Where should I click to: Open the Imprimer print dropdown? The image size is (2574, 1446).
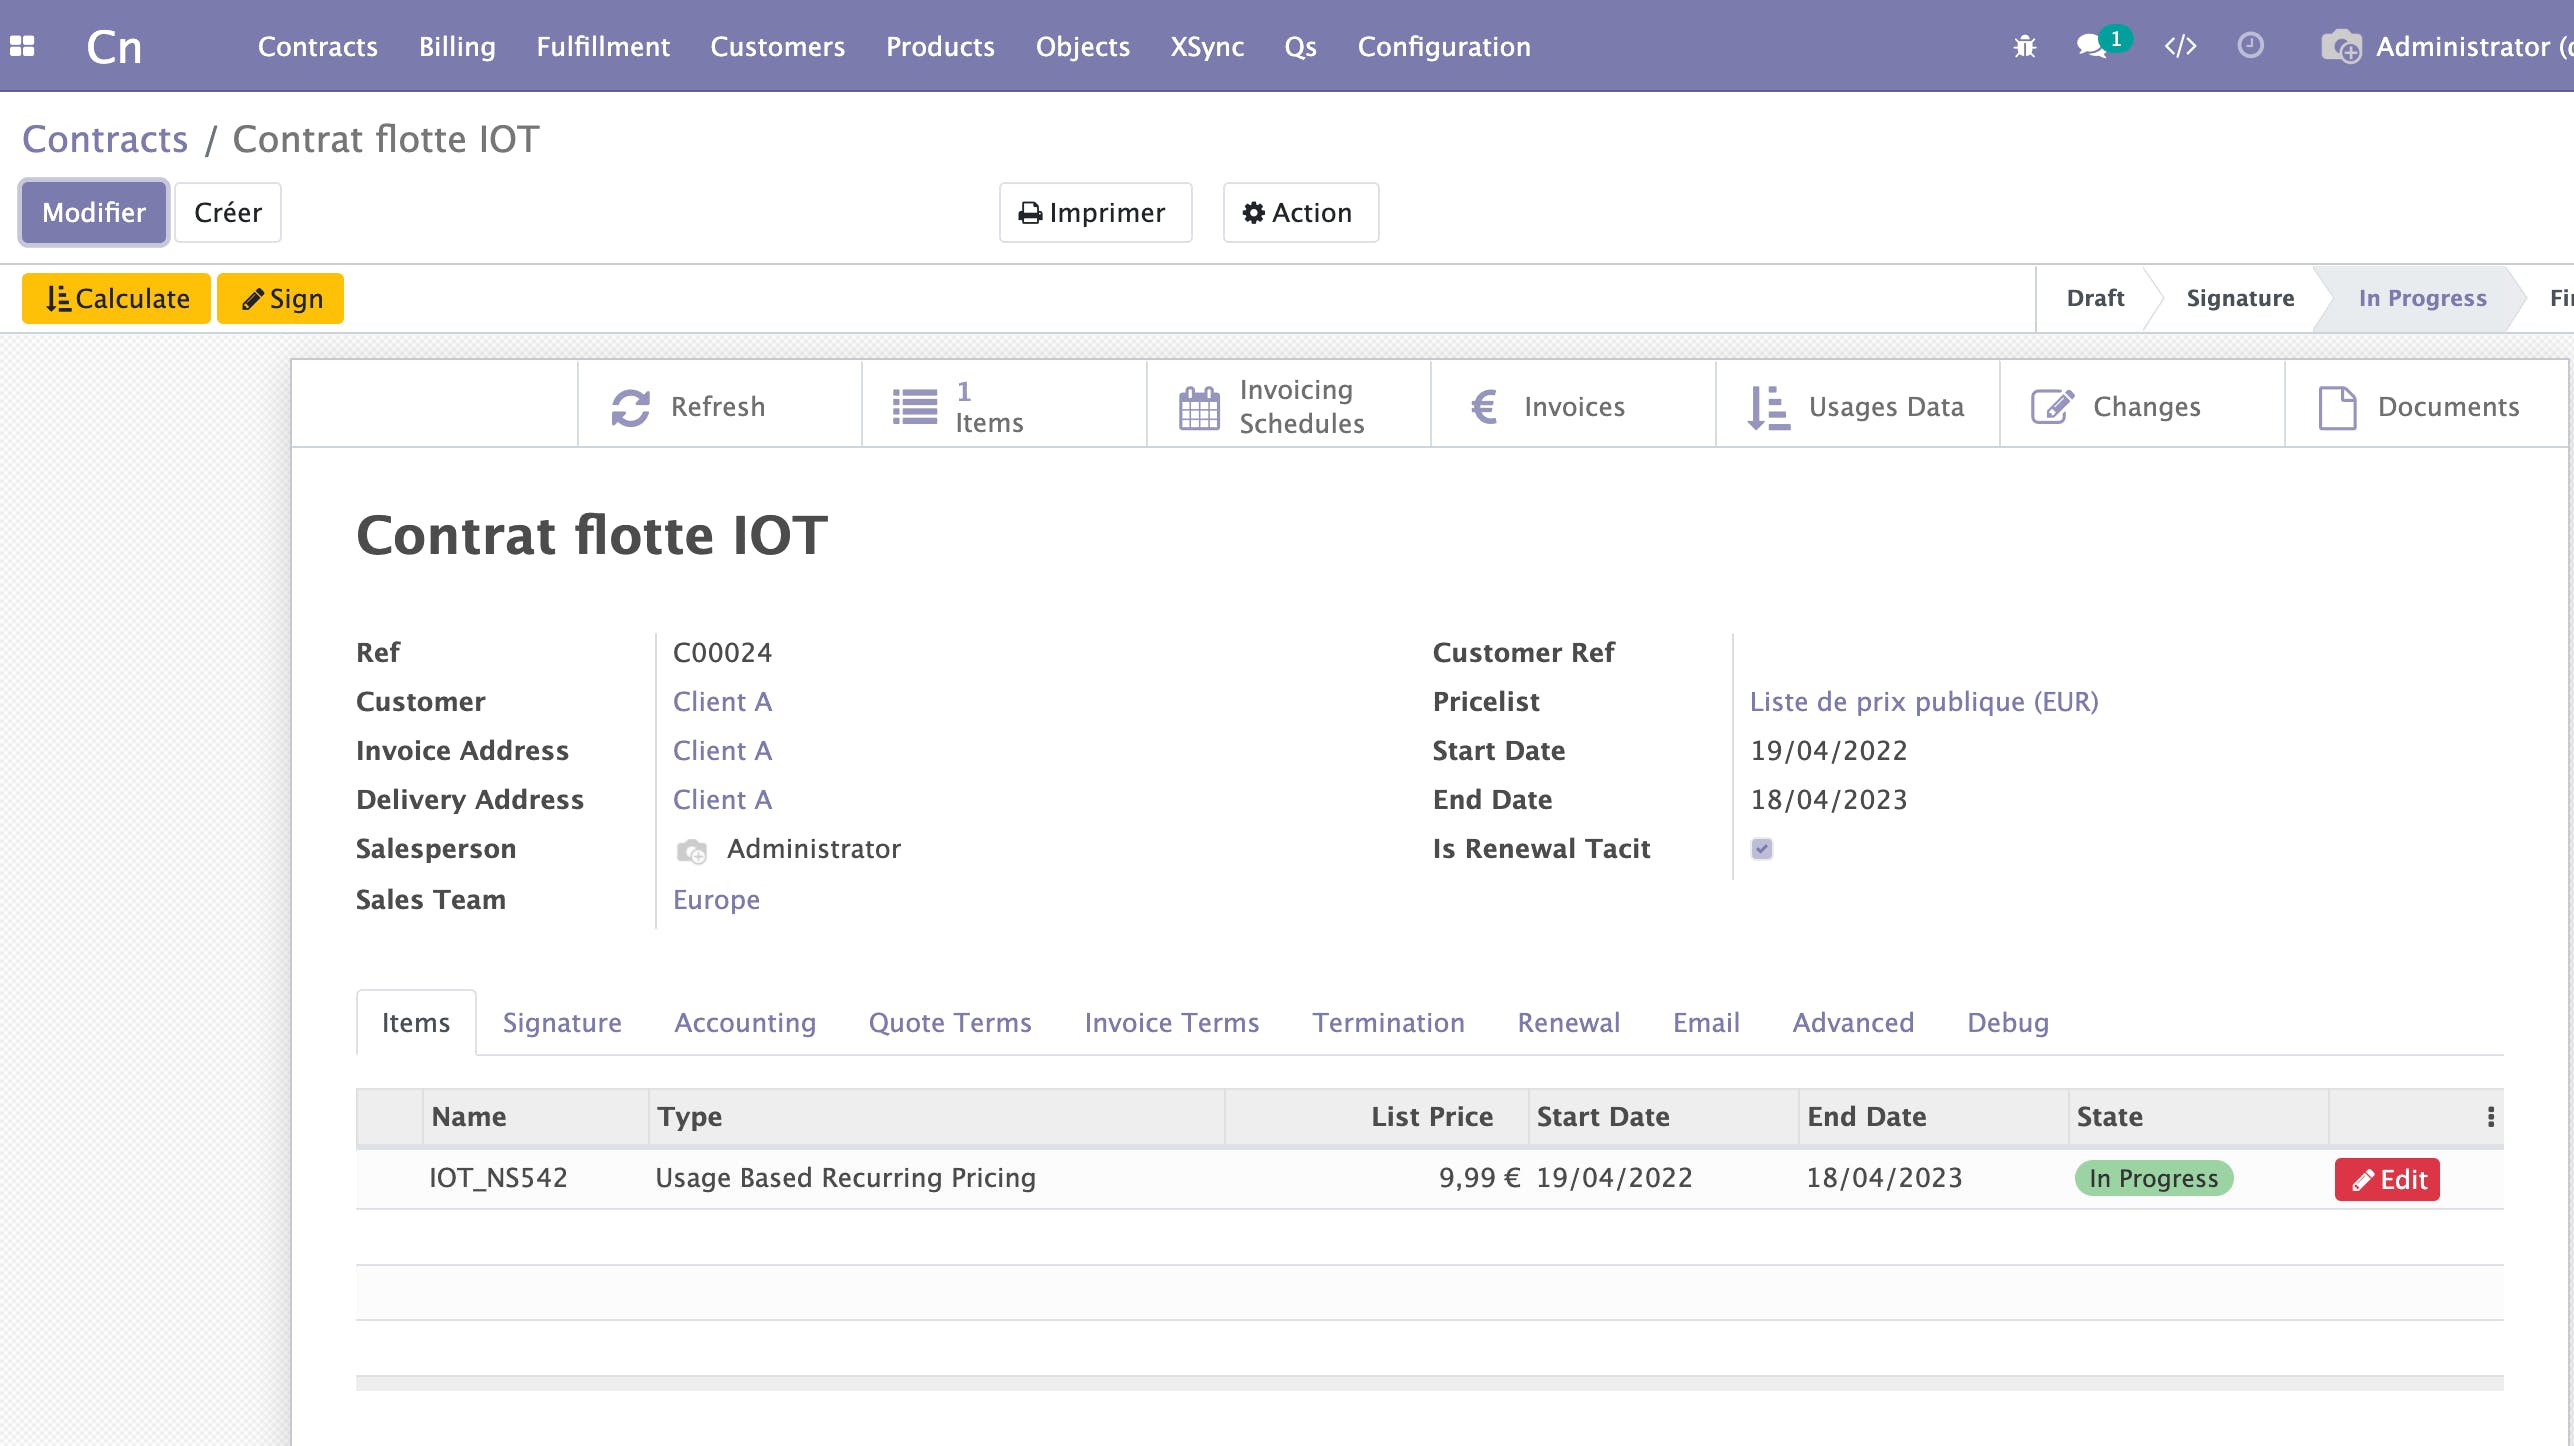tap(1094, 213)
